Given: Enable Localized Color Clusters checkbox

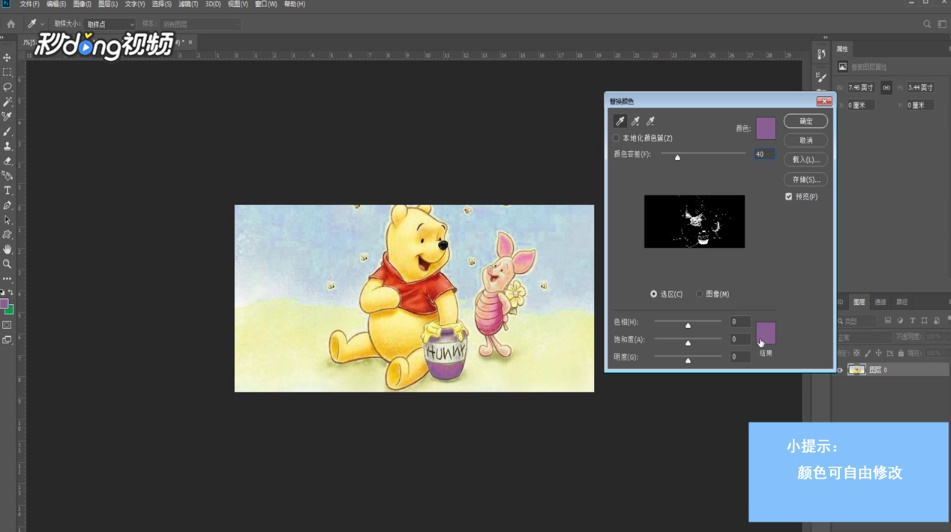Looking at the screenshot, I should click(x=616, y=138).
